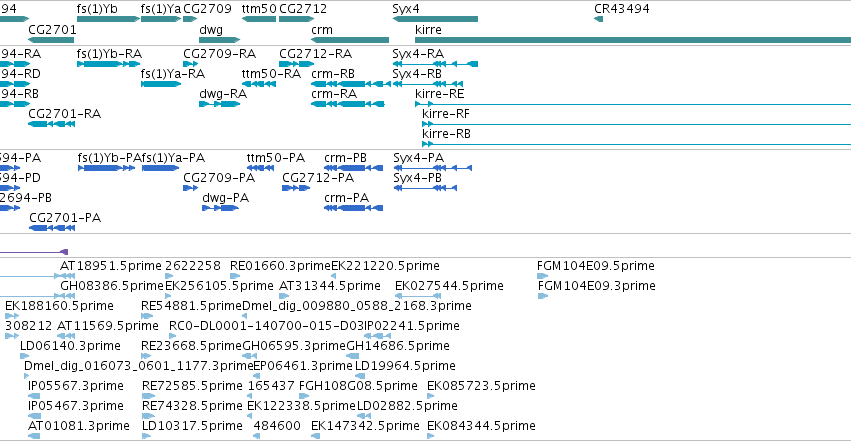Click the fs(1)Ya gene label
Screen dimensions: 851x441
161,9
